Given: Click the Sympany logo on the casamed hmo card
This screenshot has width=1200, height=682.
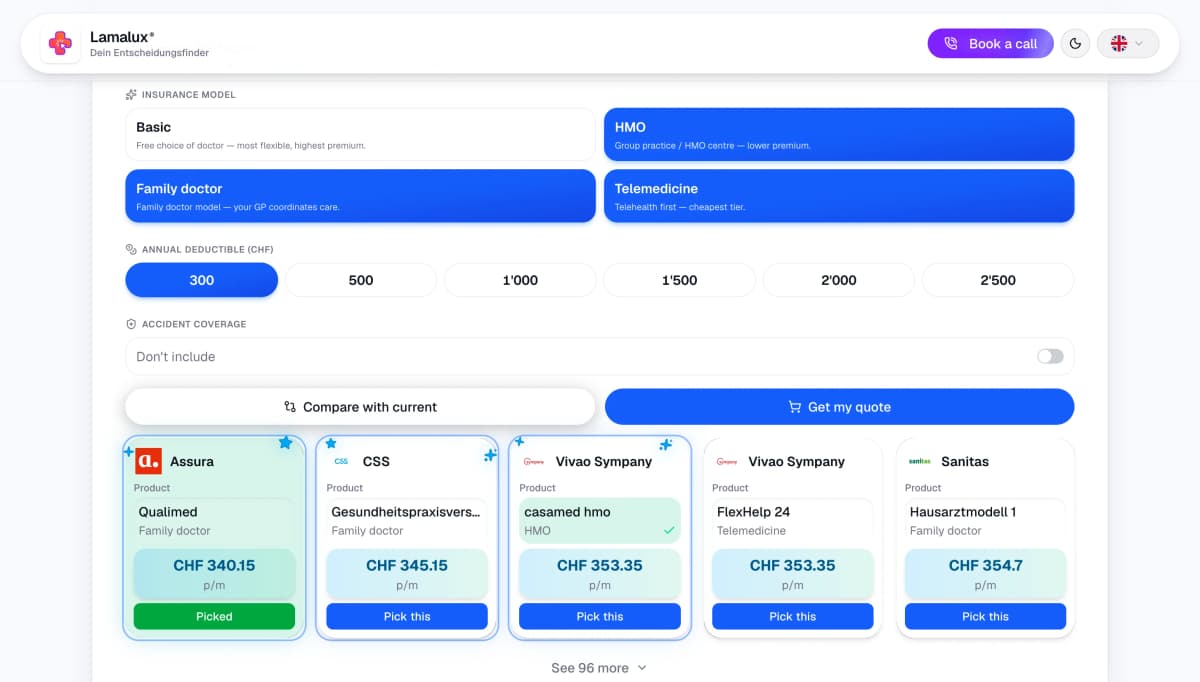Looking at the screenshot, I should point(534,461).
